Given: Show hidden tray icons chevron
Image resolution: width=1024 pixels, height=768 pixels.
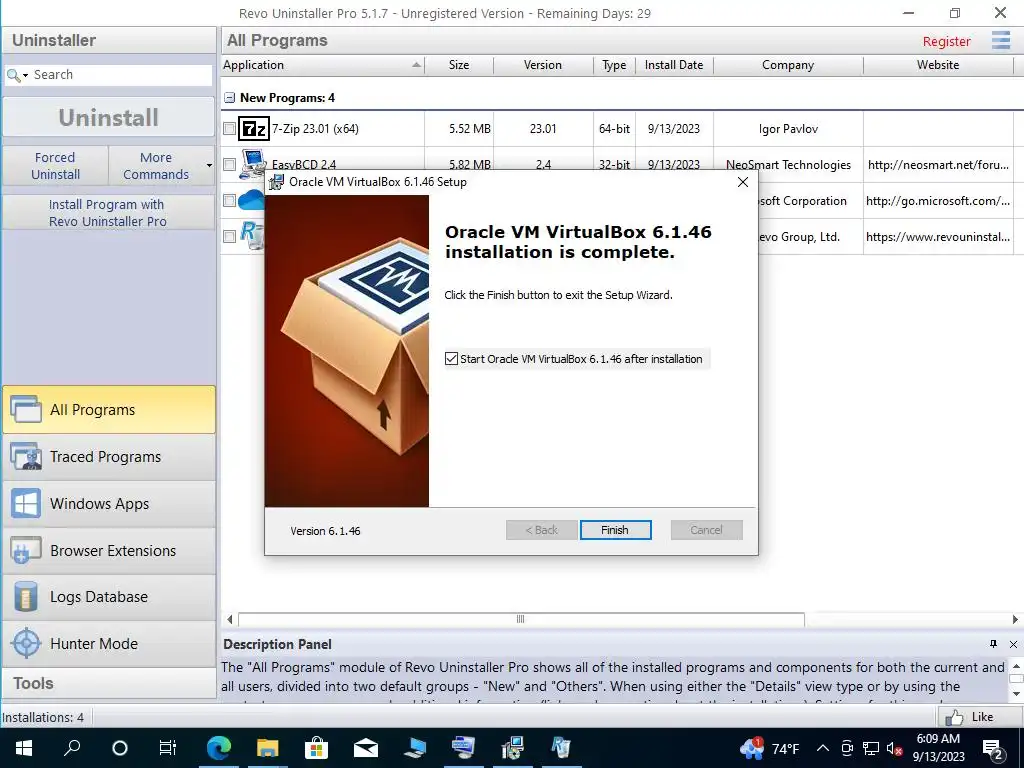Looking at the screenshot, I should coord(823,748).
